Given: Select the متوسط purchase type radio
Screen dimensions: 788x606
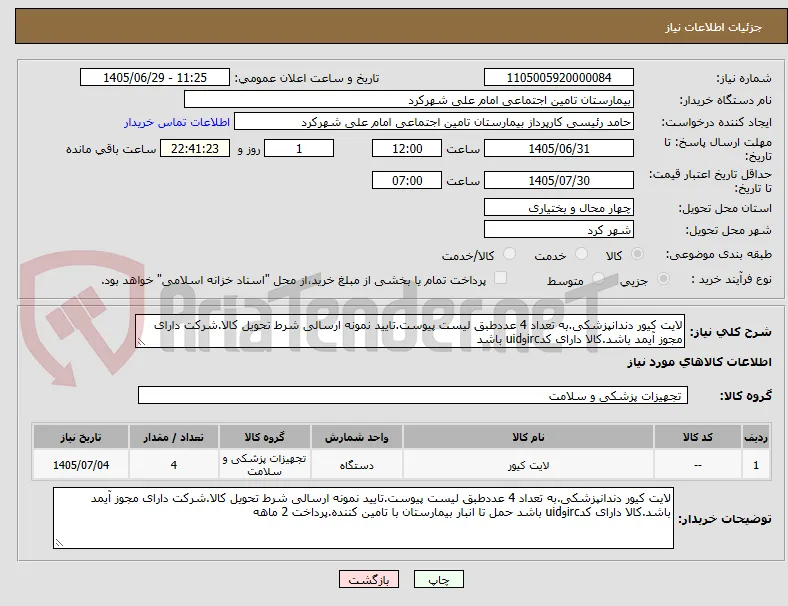Looking at the screenshot, I should coord(598,278).
